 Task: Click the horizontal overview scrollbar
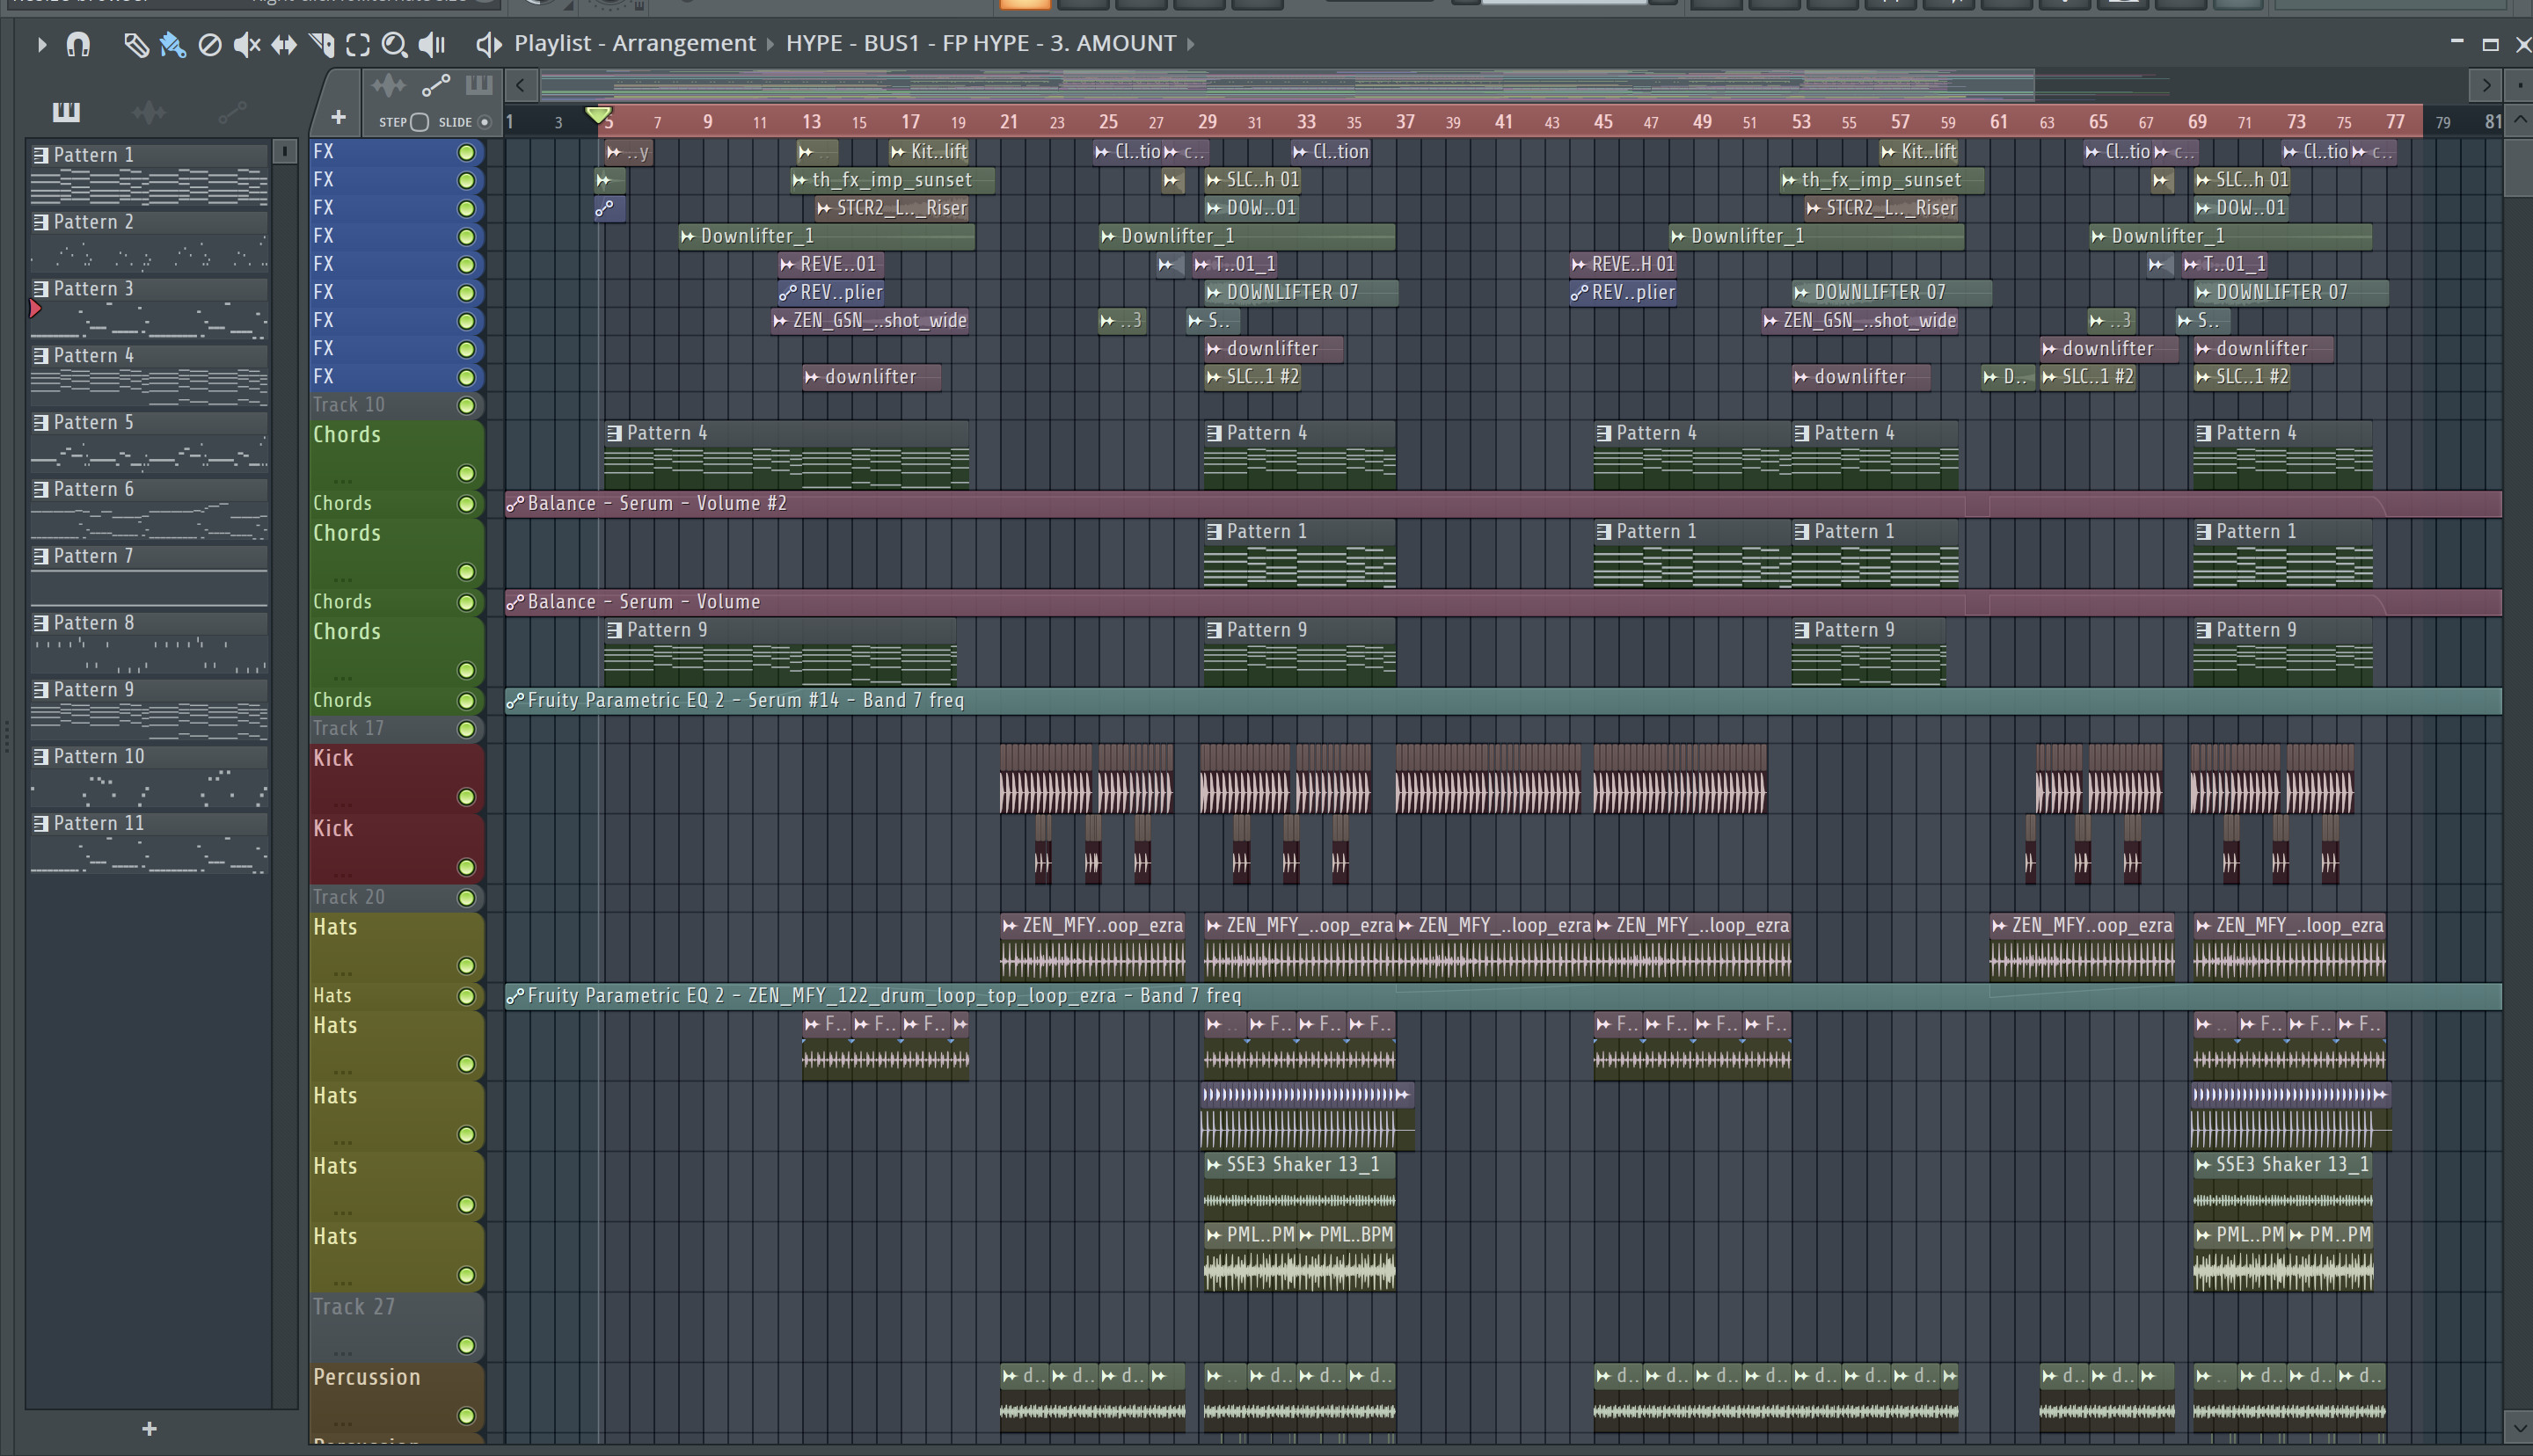(1288, 86)
